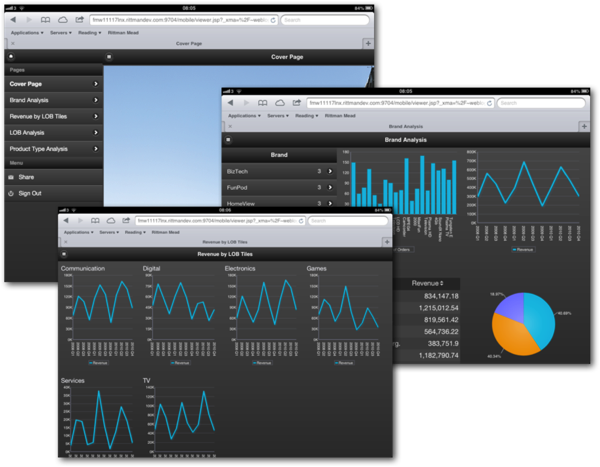Select BizTech brand row

coord(279,171)
